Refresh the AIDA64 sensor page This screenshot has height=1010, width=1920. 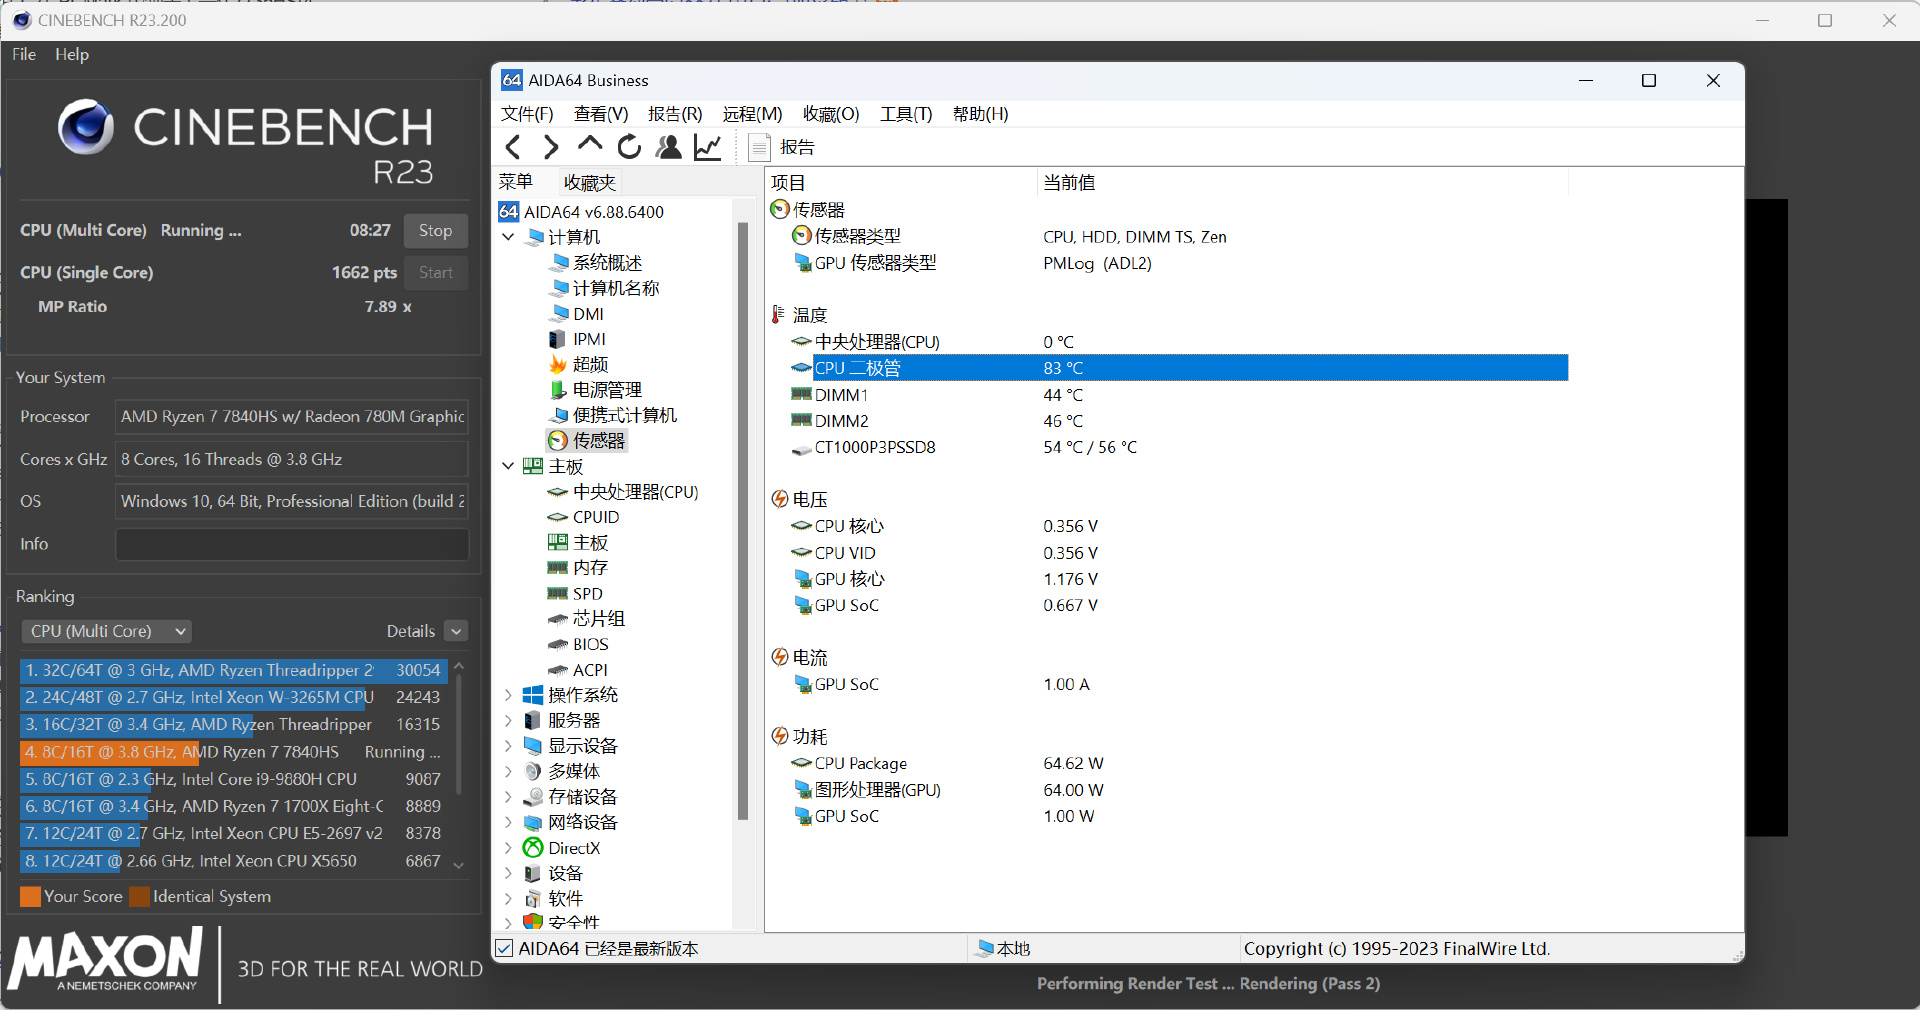pos(629,147)
